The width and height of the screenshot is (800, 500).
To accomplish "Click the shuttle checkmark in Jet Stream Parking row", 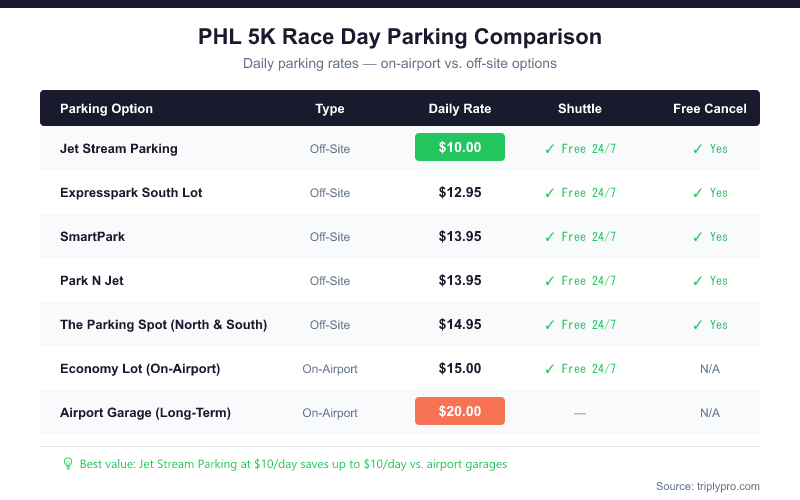I will pos(549,148).
